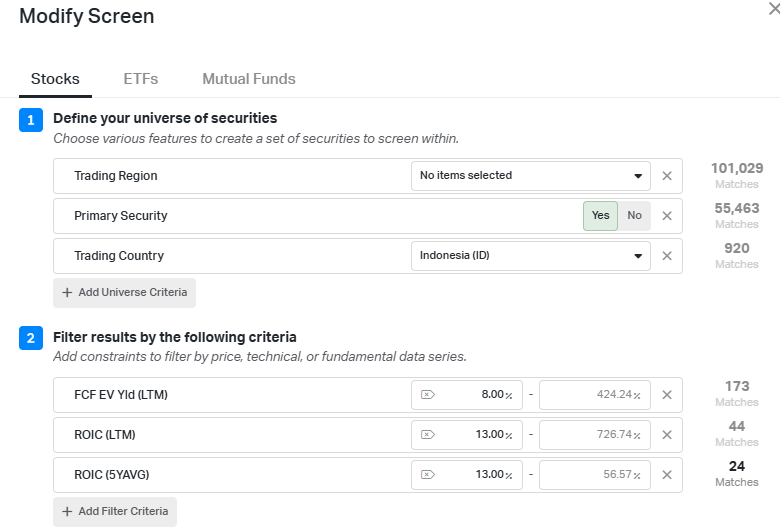Click Add Filter Criteria button
Screen dimensions: 780x532
tap(115, 512)
